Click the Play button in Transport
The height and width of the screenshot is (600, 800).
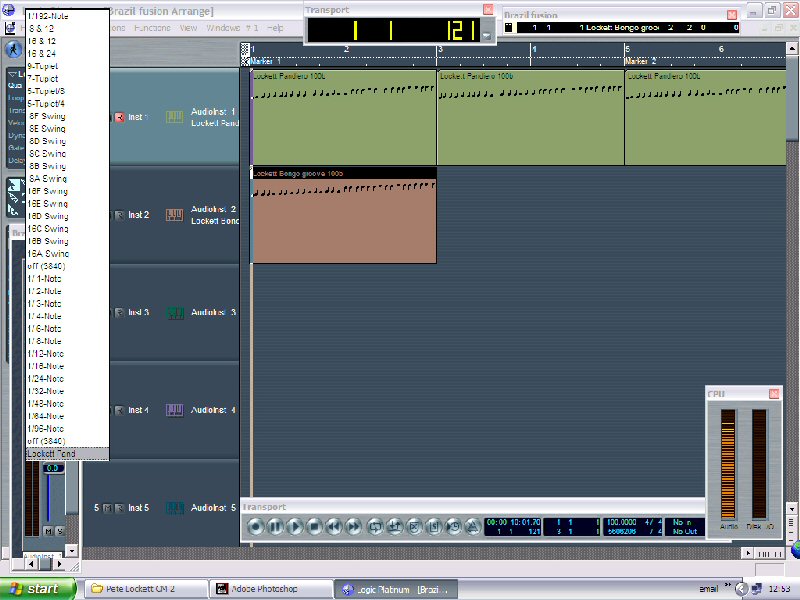[295, 526]
